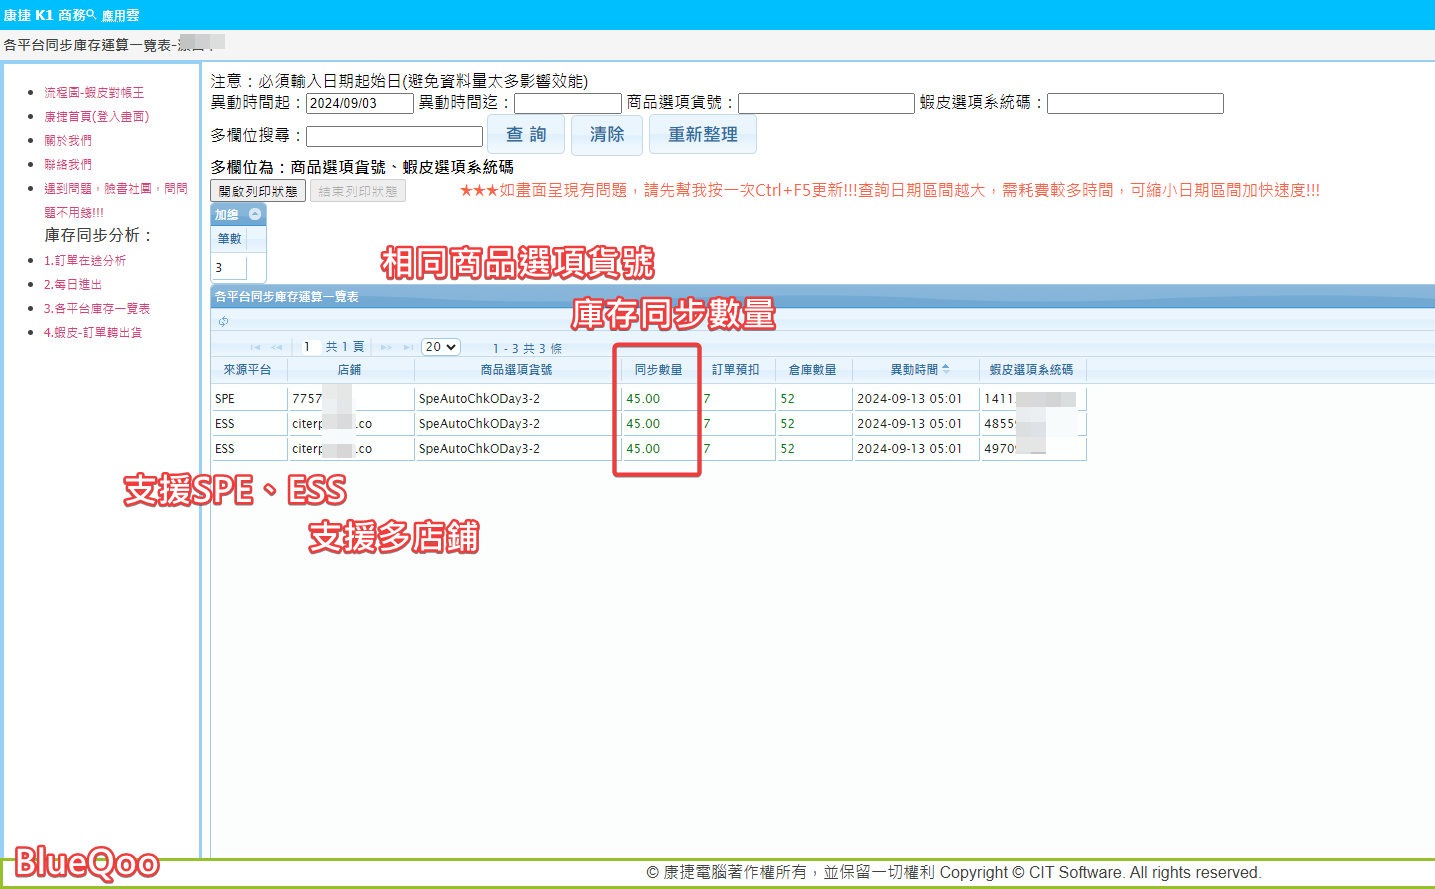
Task: Collapse the 加總 summary panel
Action: [x=255, y=214]
